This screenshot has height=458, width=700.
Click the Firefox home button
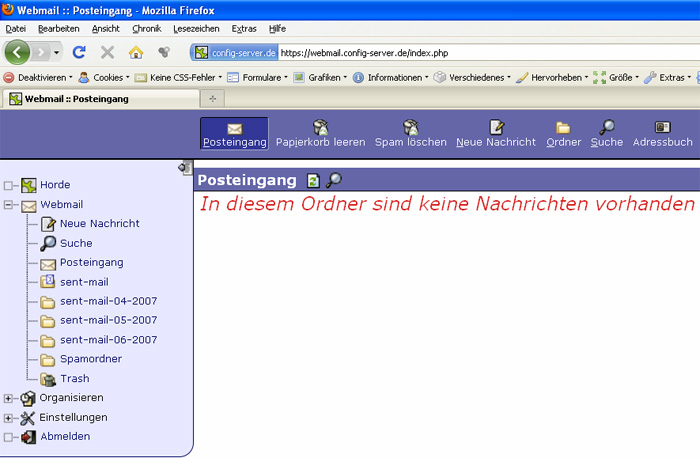pos(135,51)
